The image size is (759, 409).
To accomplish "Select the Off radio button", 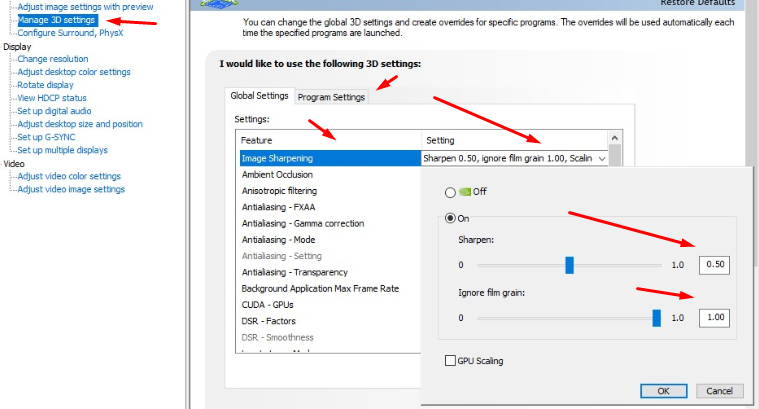I will 451,192.
